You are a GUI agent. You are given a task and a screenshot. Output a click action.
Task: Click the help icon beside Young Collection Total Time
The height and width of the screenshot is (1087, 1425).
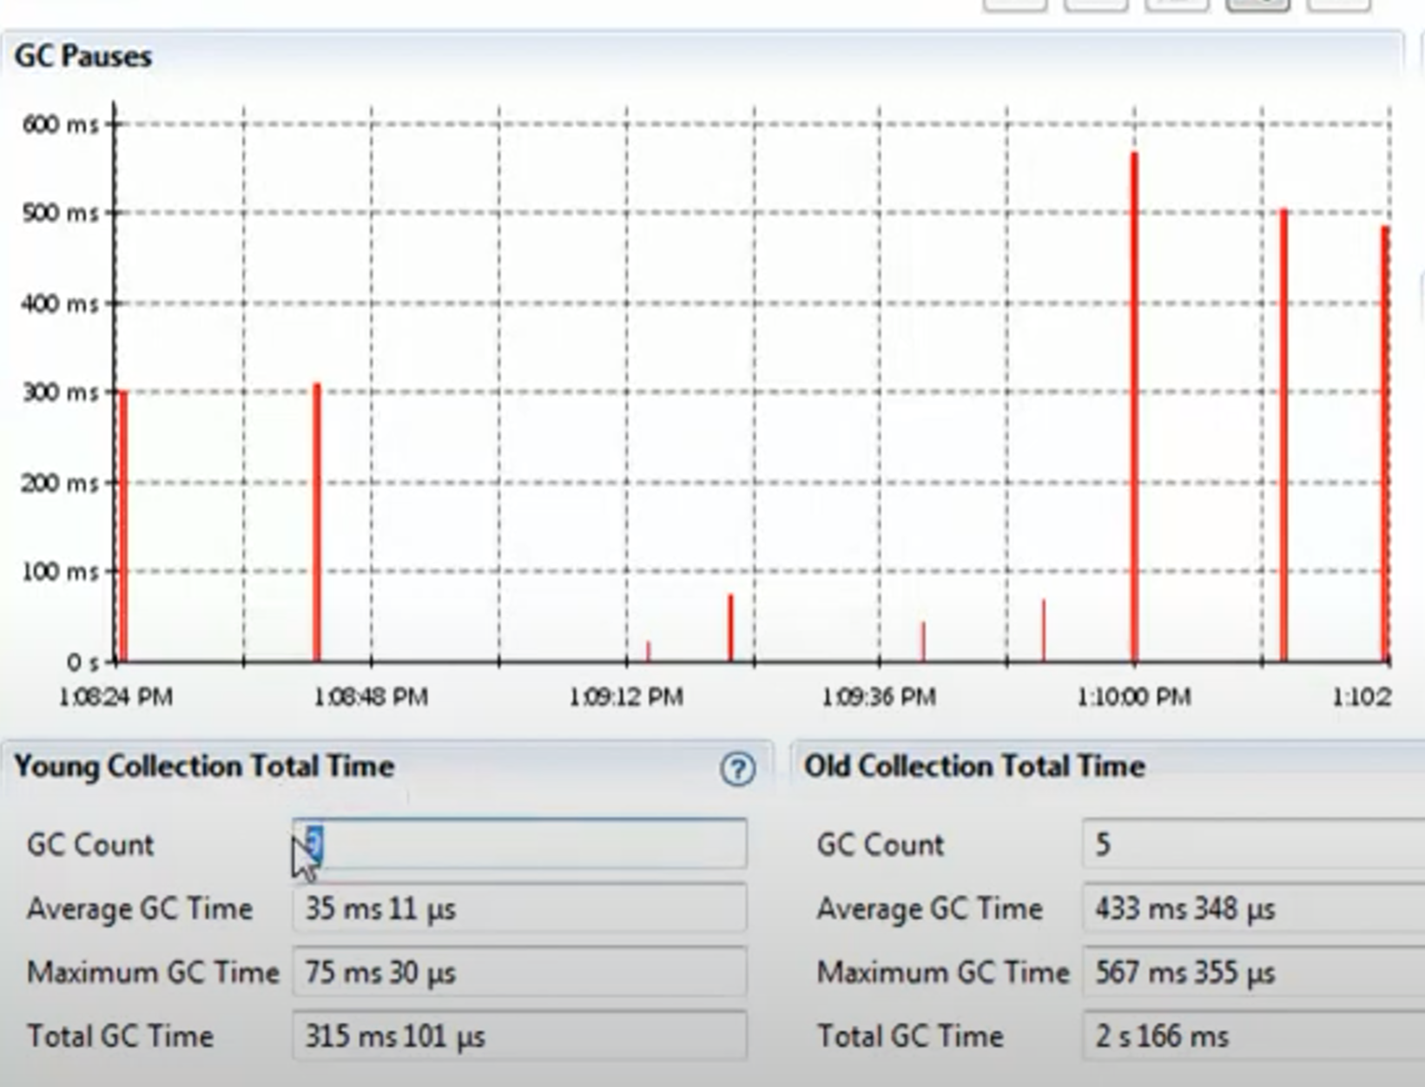[x=737, y=769]
